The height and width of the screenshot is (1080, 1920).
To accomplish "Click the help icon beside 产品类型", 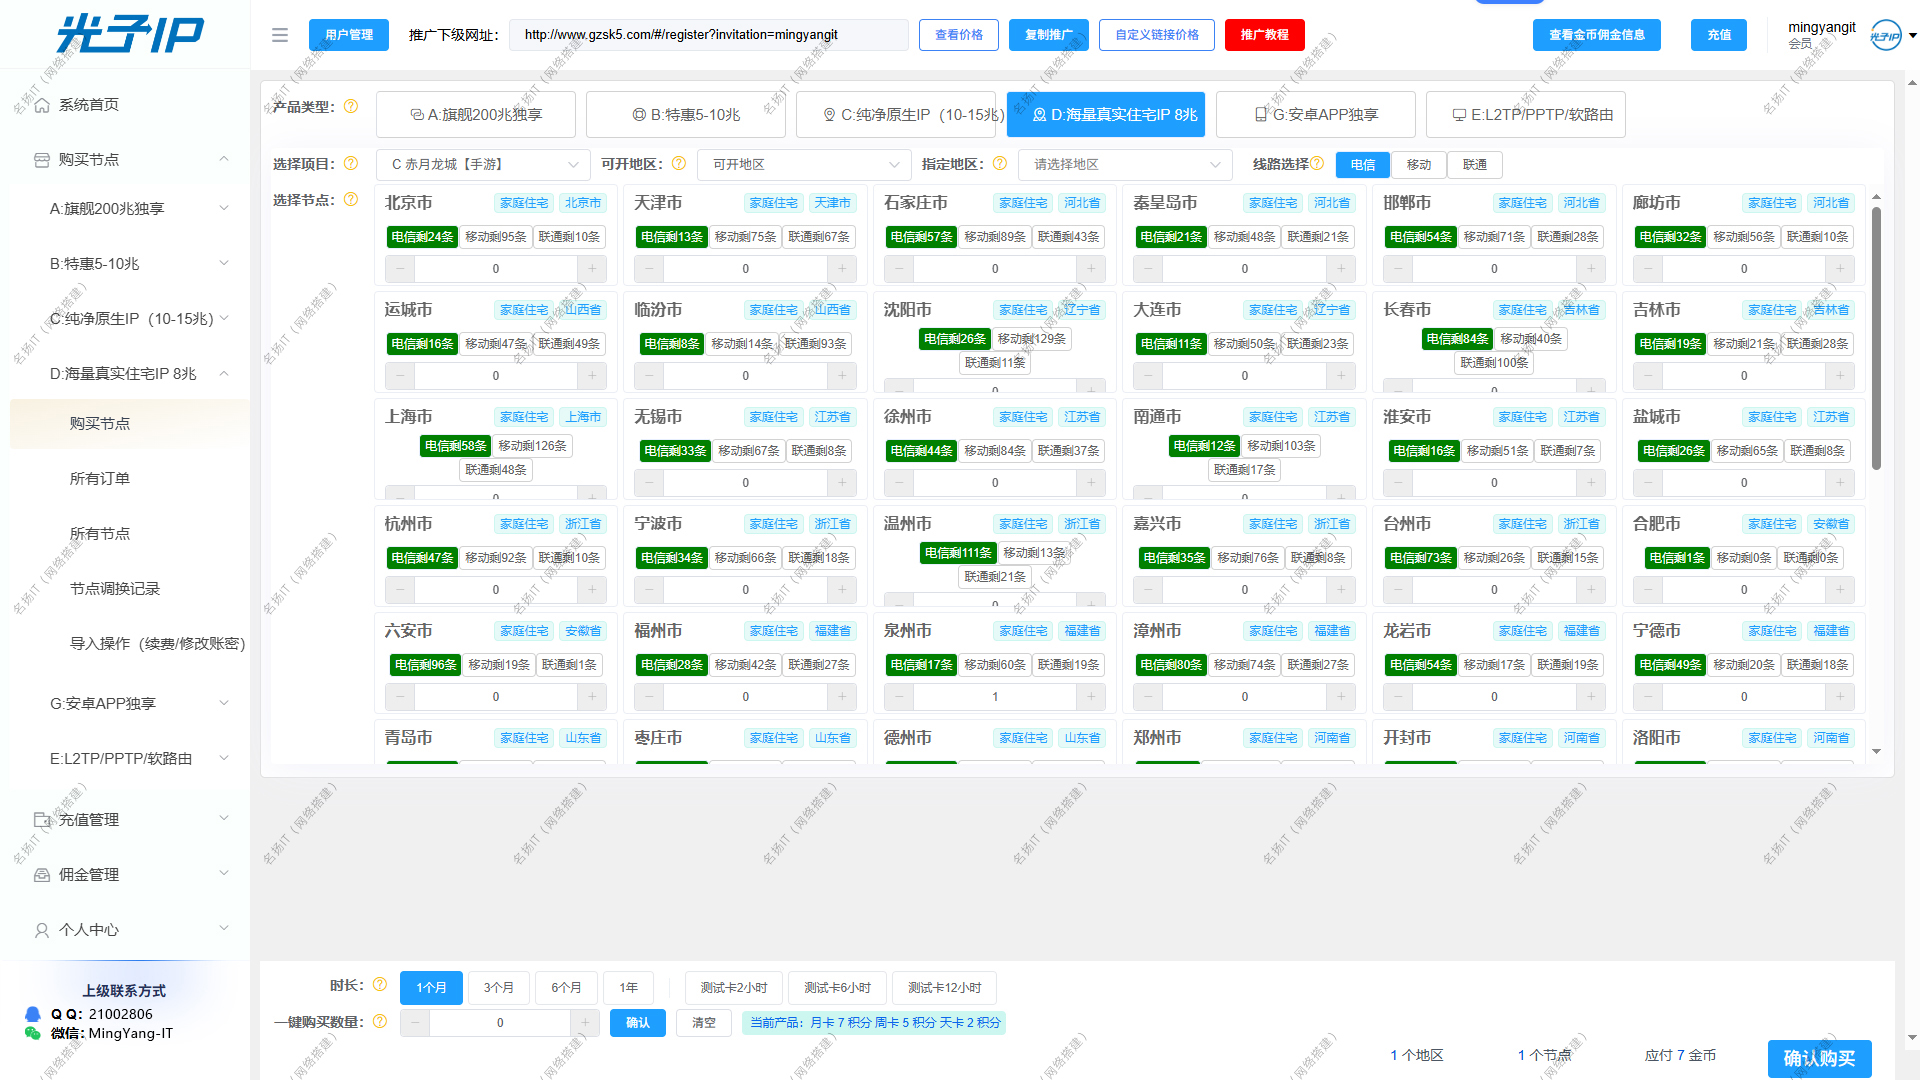I will [351, 106].
